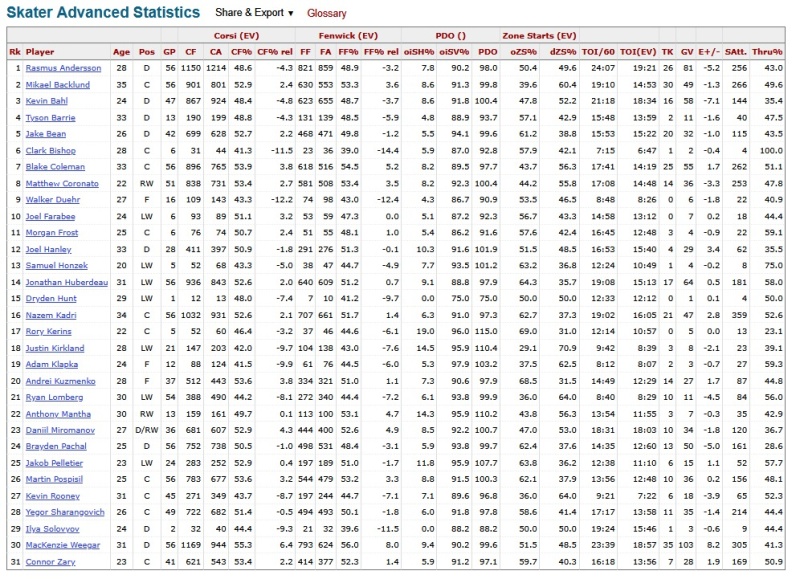Viewport: 800px width, 579px height.
Task: Open Kevin Rooney player link
Action: coord(53,496)
